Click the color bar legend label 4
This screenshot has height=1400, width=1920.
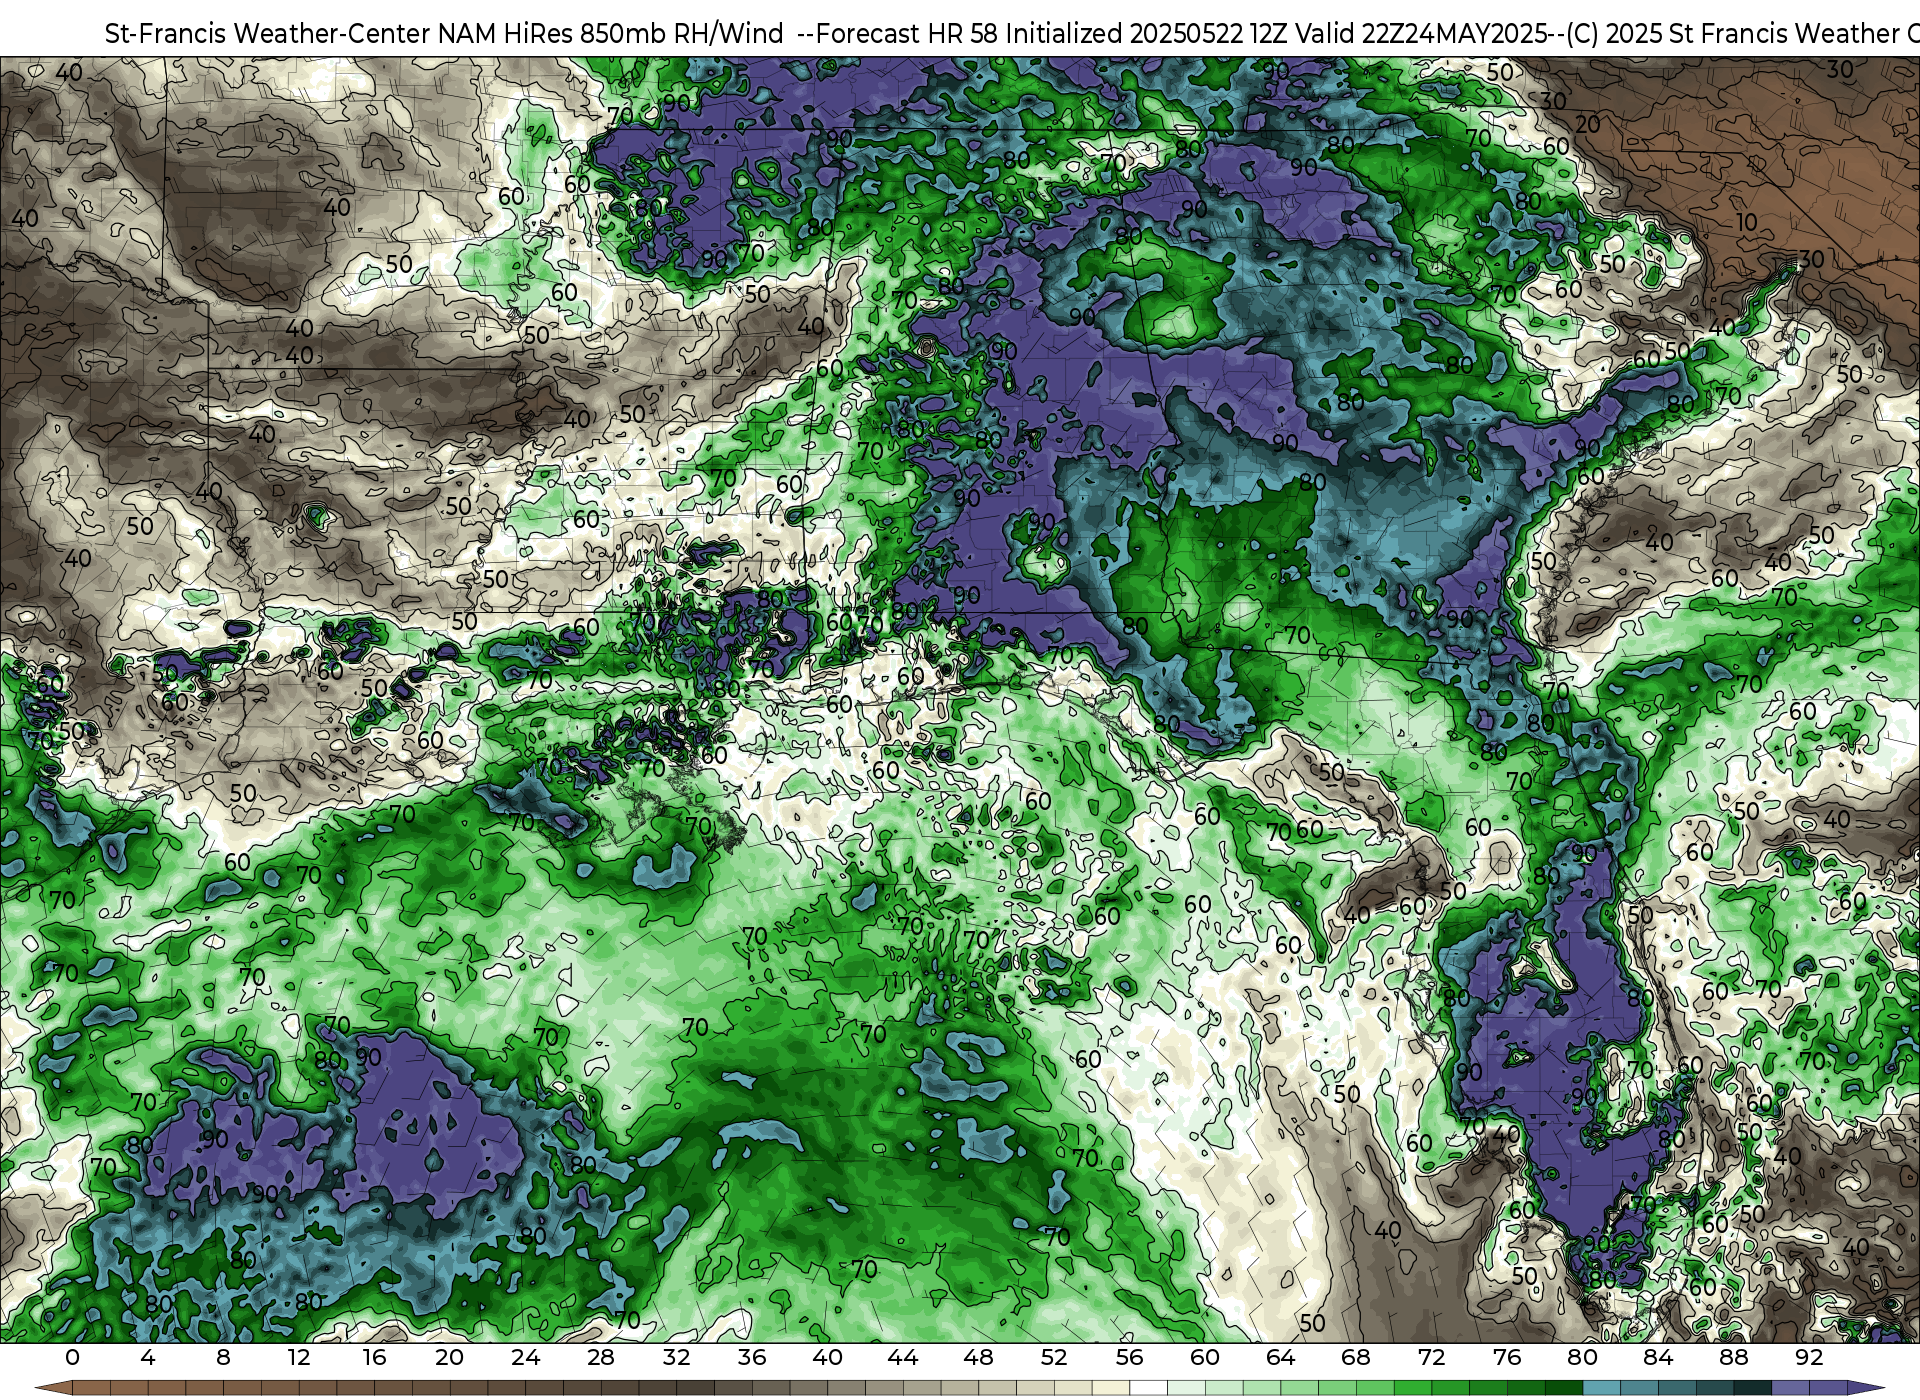148,1357
